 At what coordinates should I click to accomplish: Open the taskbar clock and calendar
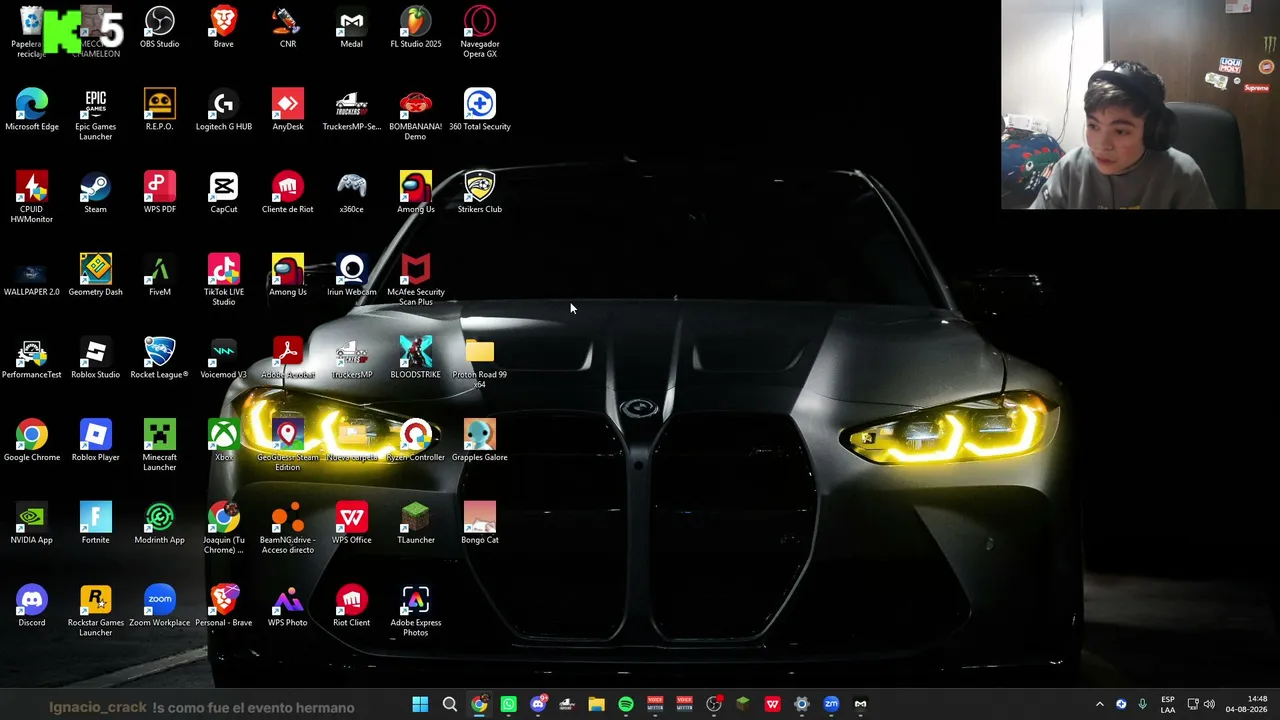pyautogui.click(x=1246, y=704)
